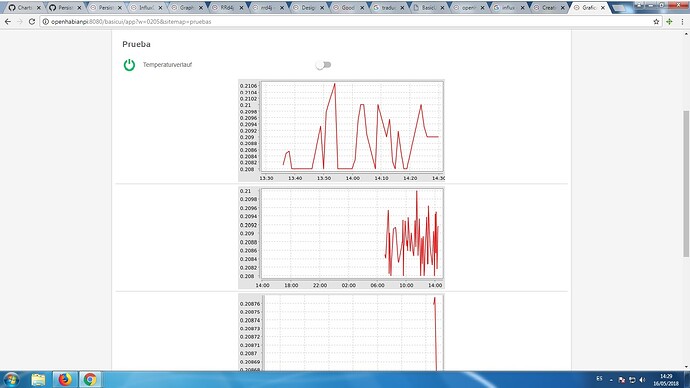Image resolution: width=690 pixels, height=388 pixels.
Task: View site information icon in address bar
Action: (x=45, y=22)
